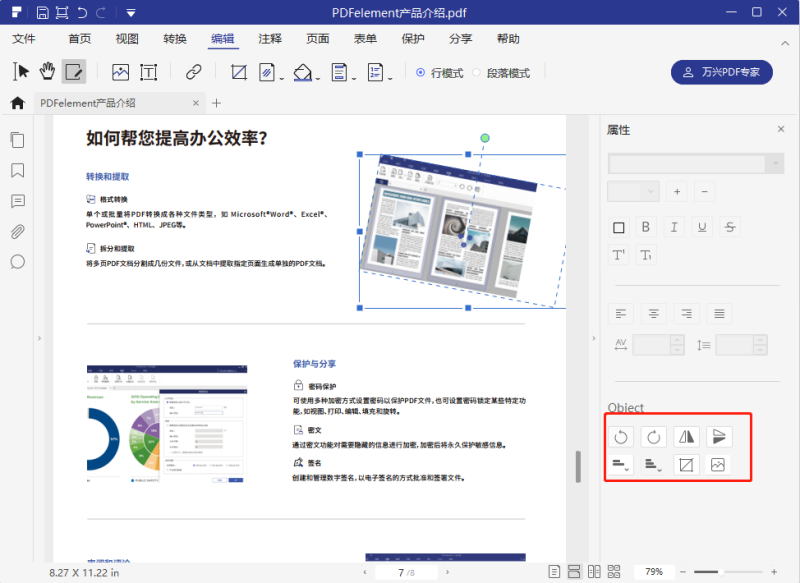Click the Link tool icon
This screenshot has width=800, height=583.
[192, 71]
